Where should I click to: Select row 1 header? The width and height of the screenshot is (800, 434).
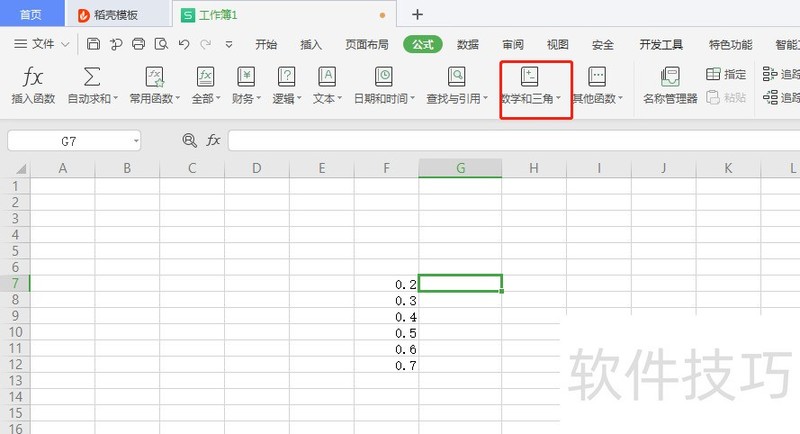tap(15, 186)
